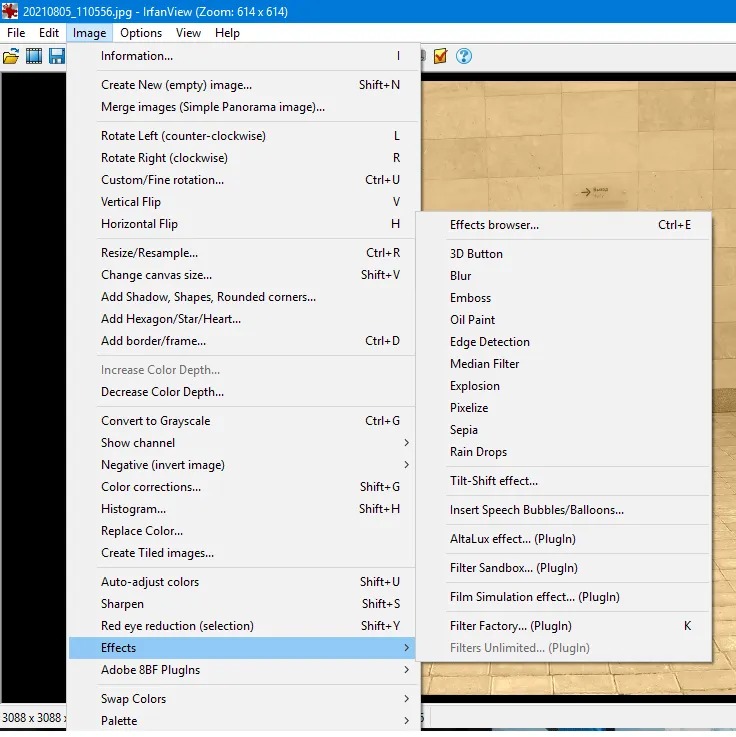Click the displayed photo in IrfanView viewer
The image size is (736, 737).
(x=578, y=146)
